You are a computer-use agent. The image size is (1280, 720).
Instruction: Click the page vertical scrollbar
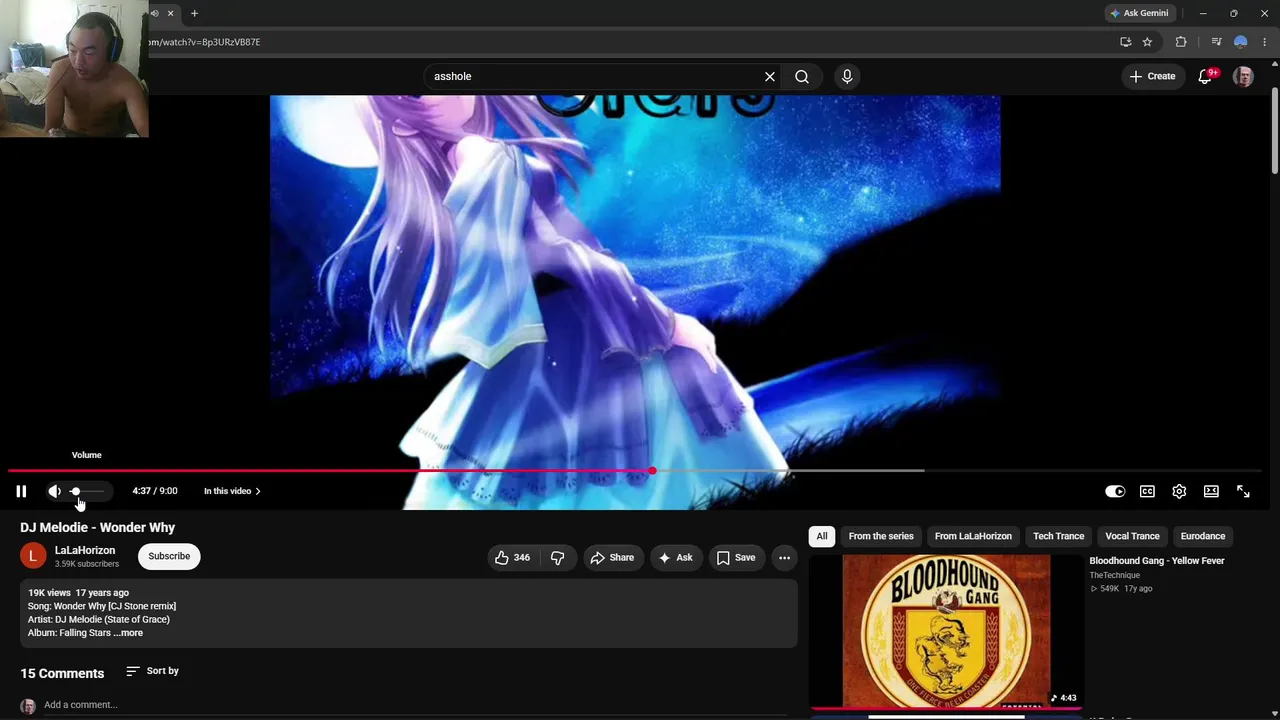pos(1274,133)
